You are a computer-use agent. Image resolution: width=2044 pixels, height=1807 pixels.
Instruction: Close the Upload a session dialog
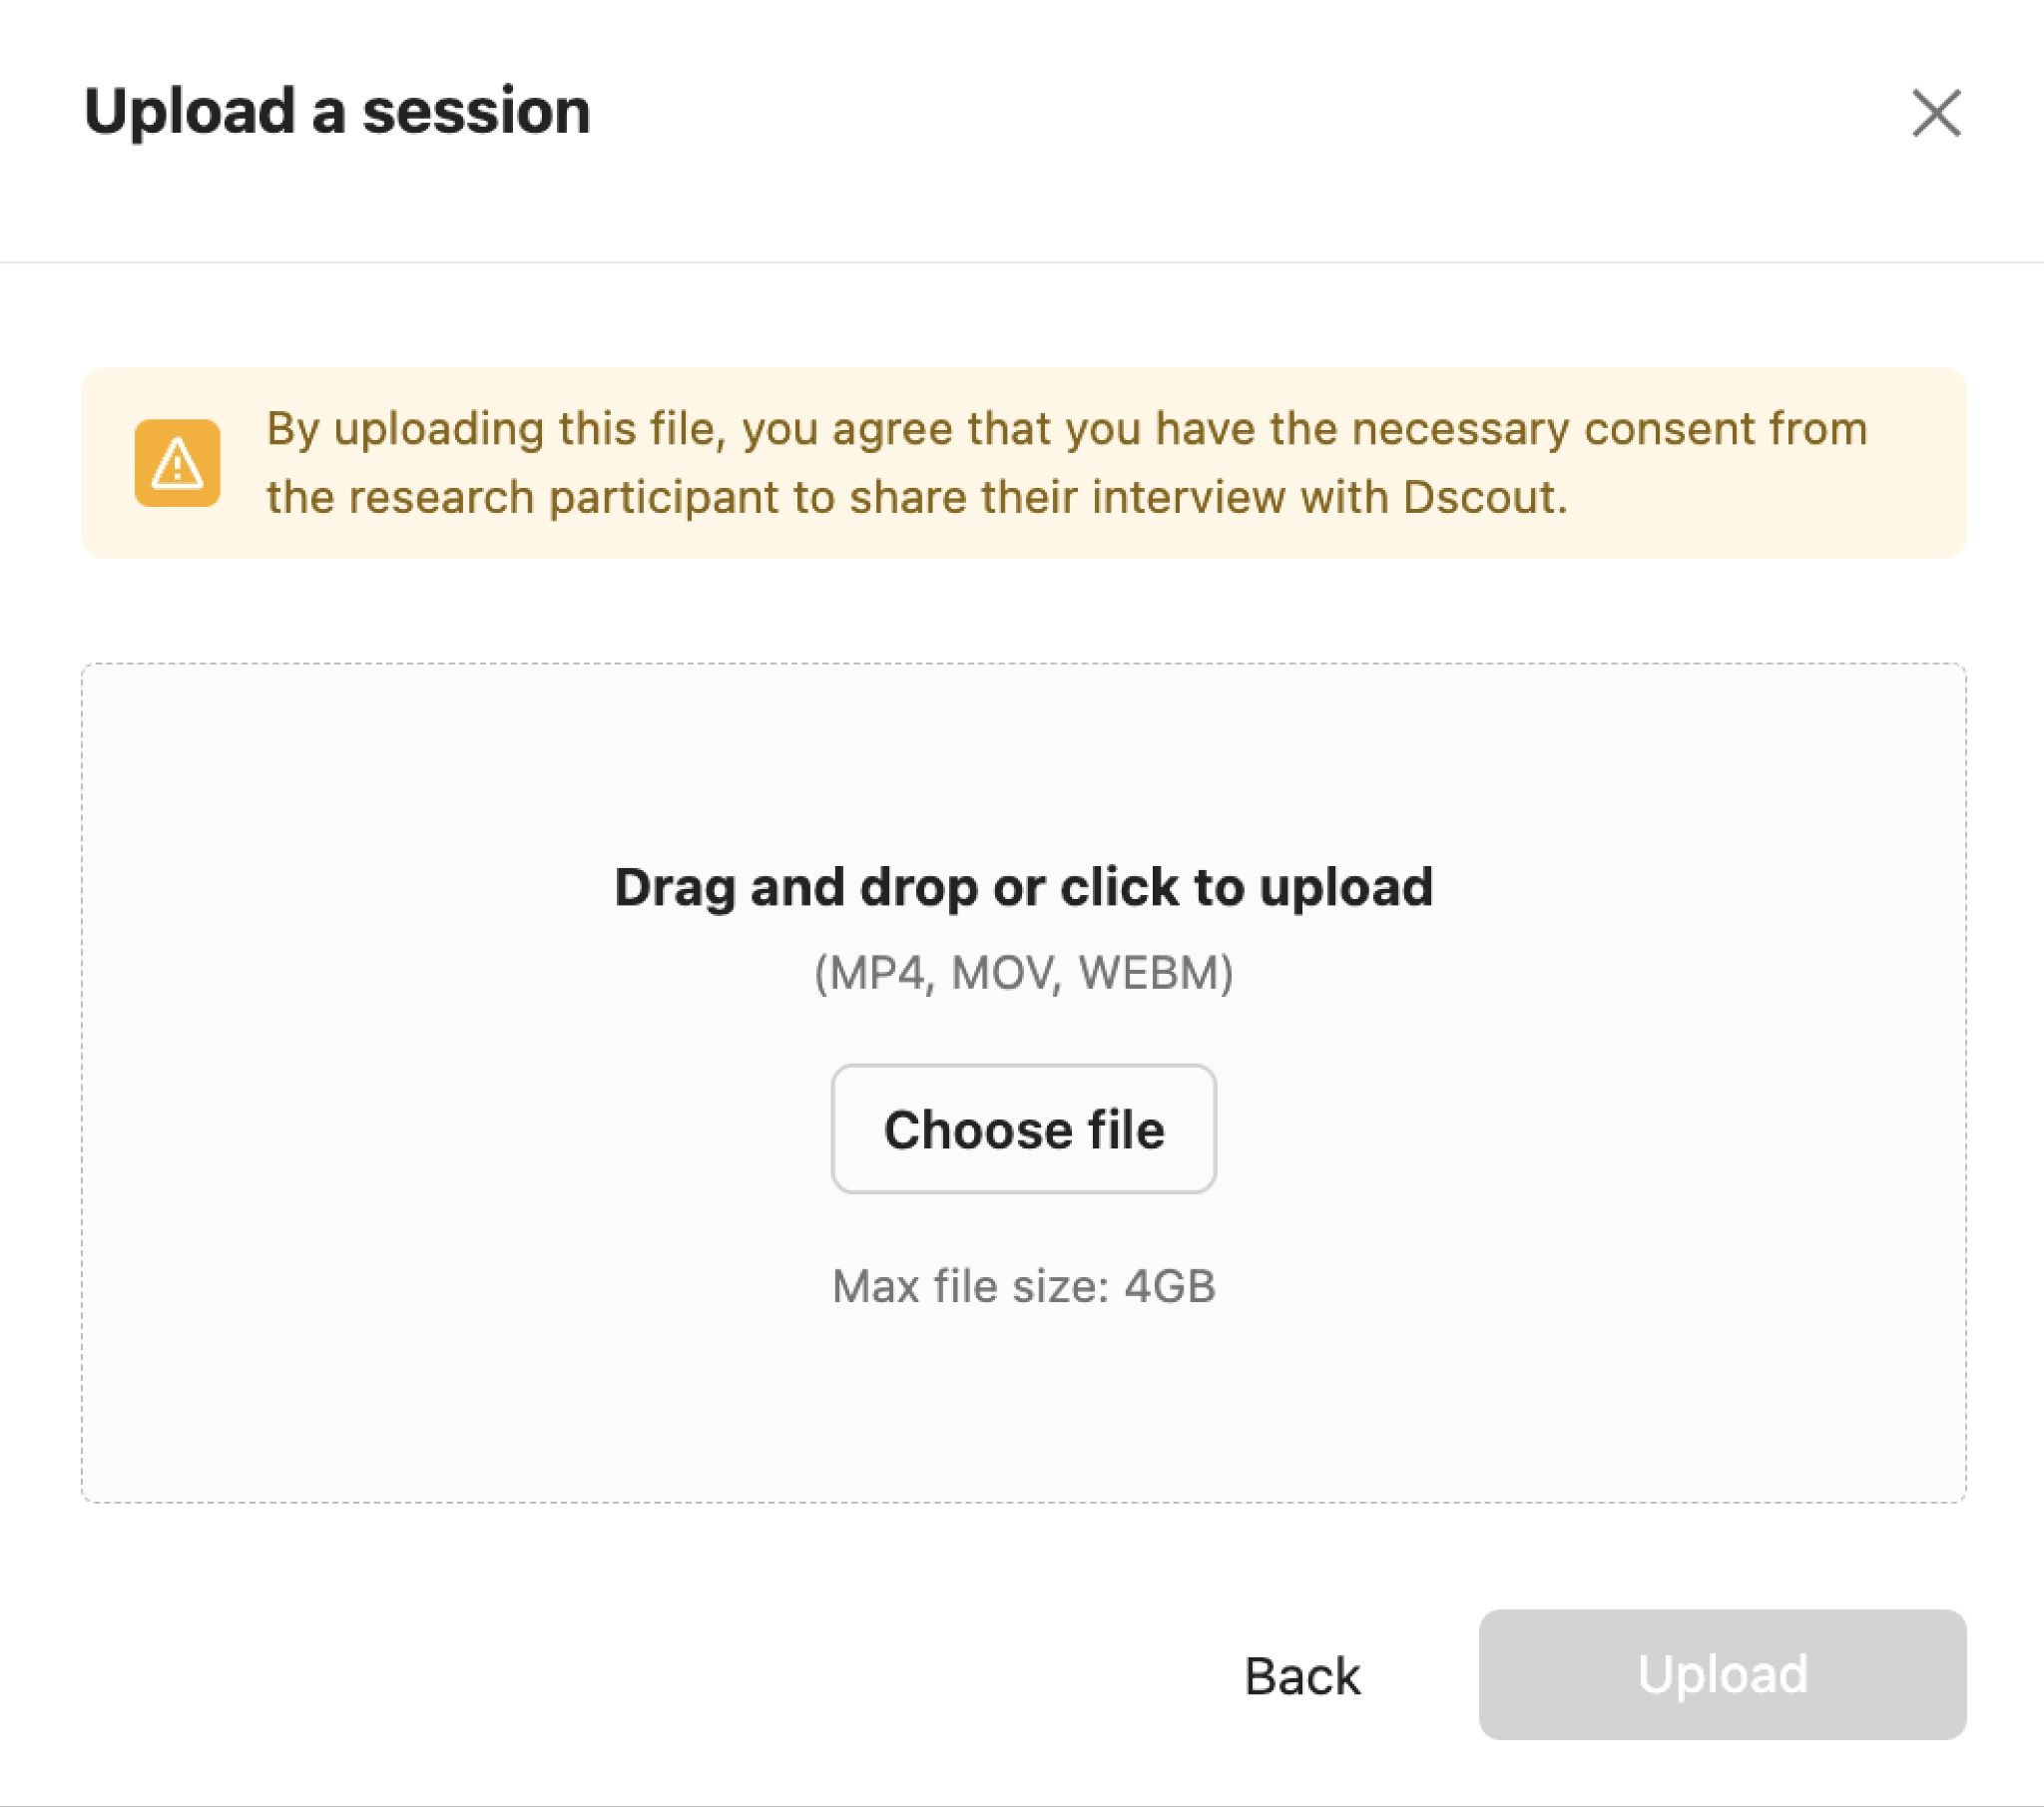(1936, 112)
